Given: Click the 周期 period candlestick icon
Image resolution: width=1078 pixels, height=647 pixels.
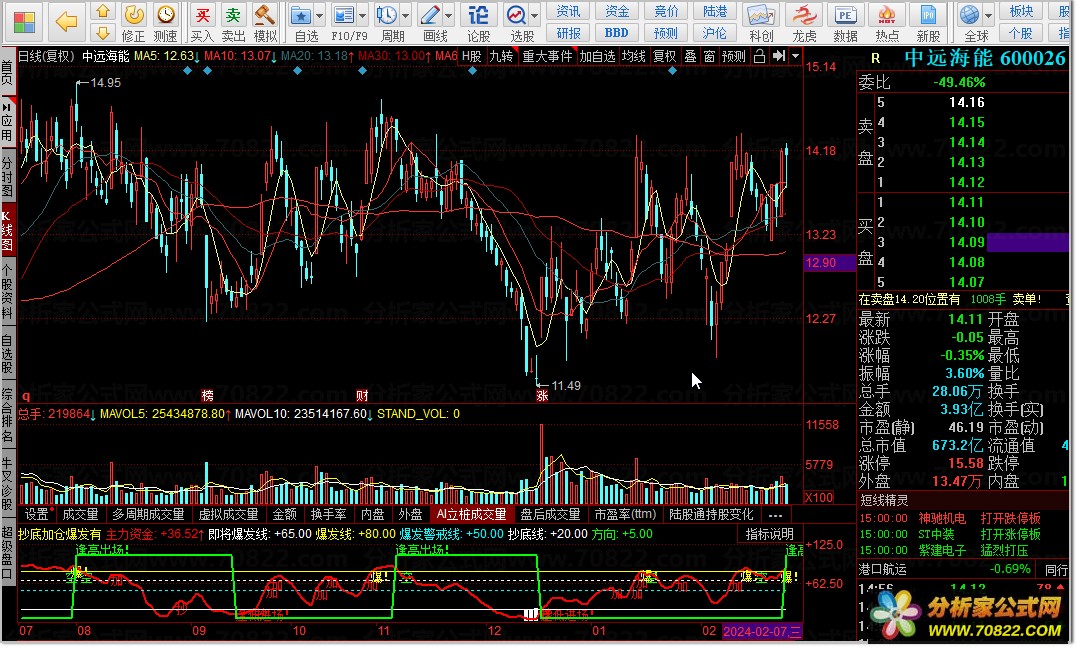Looking at the screenshot, I should coord(386,15).
